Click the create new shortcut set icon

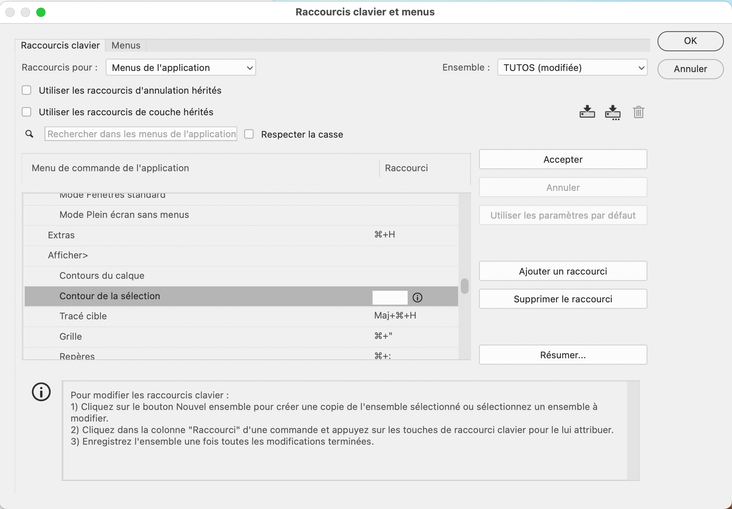tap(613, 112)
